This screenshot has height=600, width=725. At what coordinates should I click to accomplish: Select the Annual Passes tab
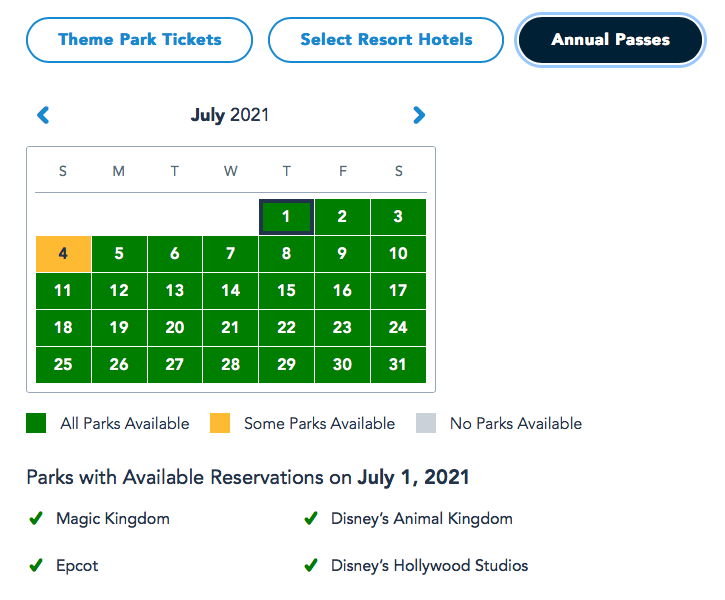(x=610, y=41)
